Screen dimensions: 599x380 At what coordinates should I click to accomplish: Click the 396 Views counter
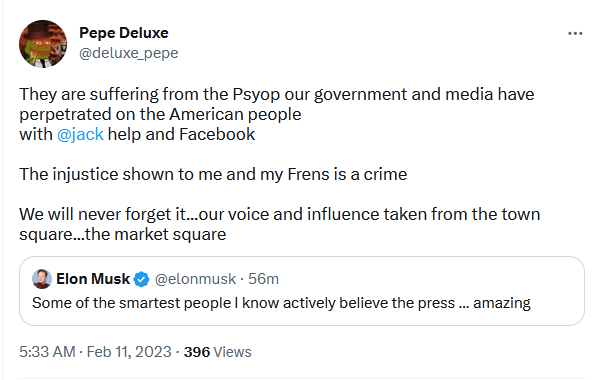(217, 352)
